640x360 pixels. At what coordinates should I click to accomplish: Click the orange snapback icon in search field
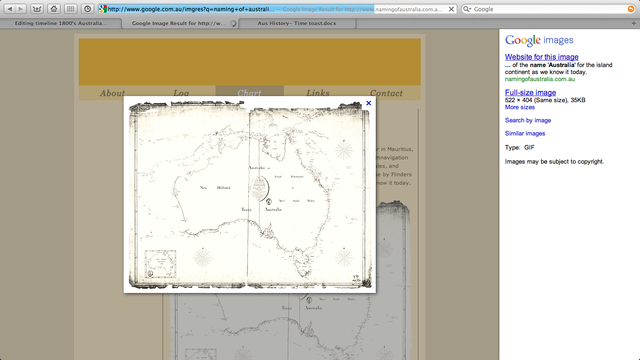[631, 9]
